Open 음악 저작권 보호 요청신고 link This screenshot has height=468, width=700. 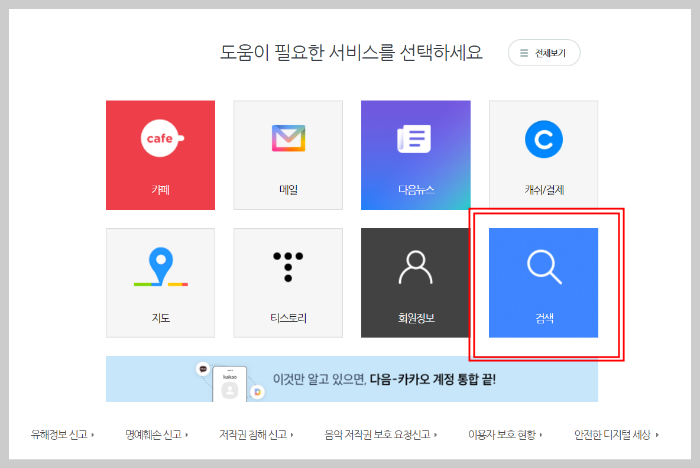click(x=380, y=435)
